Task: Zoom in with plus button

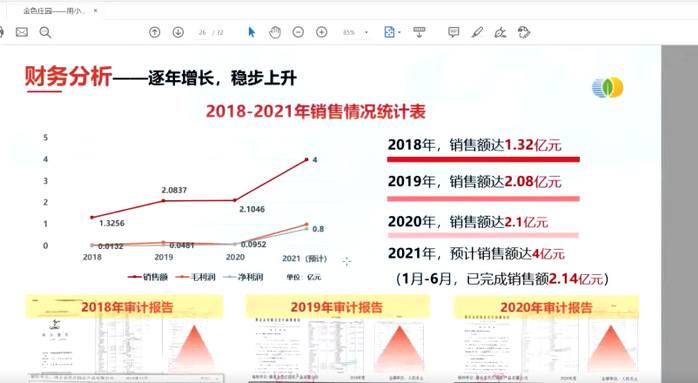Action: (321, 32)
